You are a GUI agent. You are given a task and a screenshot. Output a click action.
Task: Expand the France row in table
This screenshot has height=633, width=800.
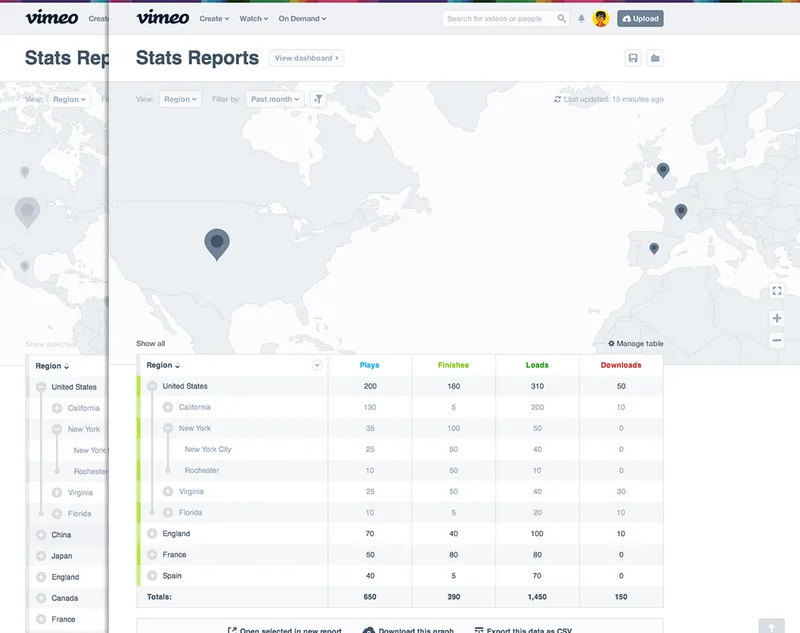pyautogui.click(x=152, y=555)
